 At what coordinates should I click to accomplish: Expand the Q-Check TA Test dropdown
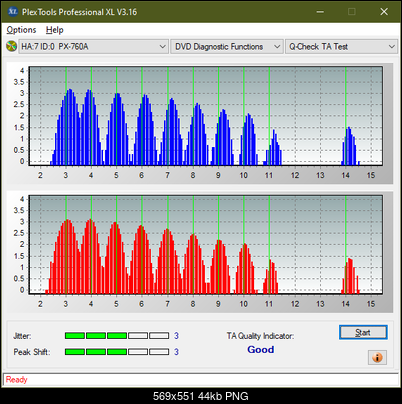pos(341,47)
